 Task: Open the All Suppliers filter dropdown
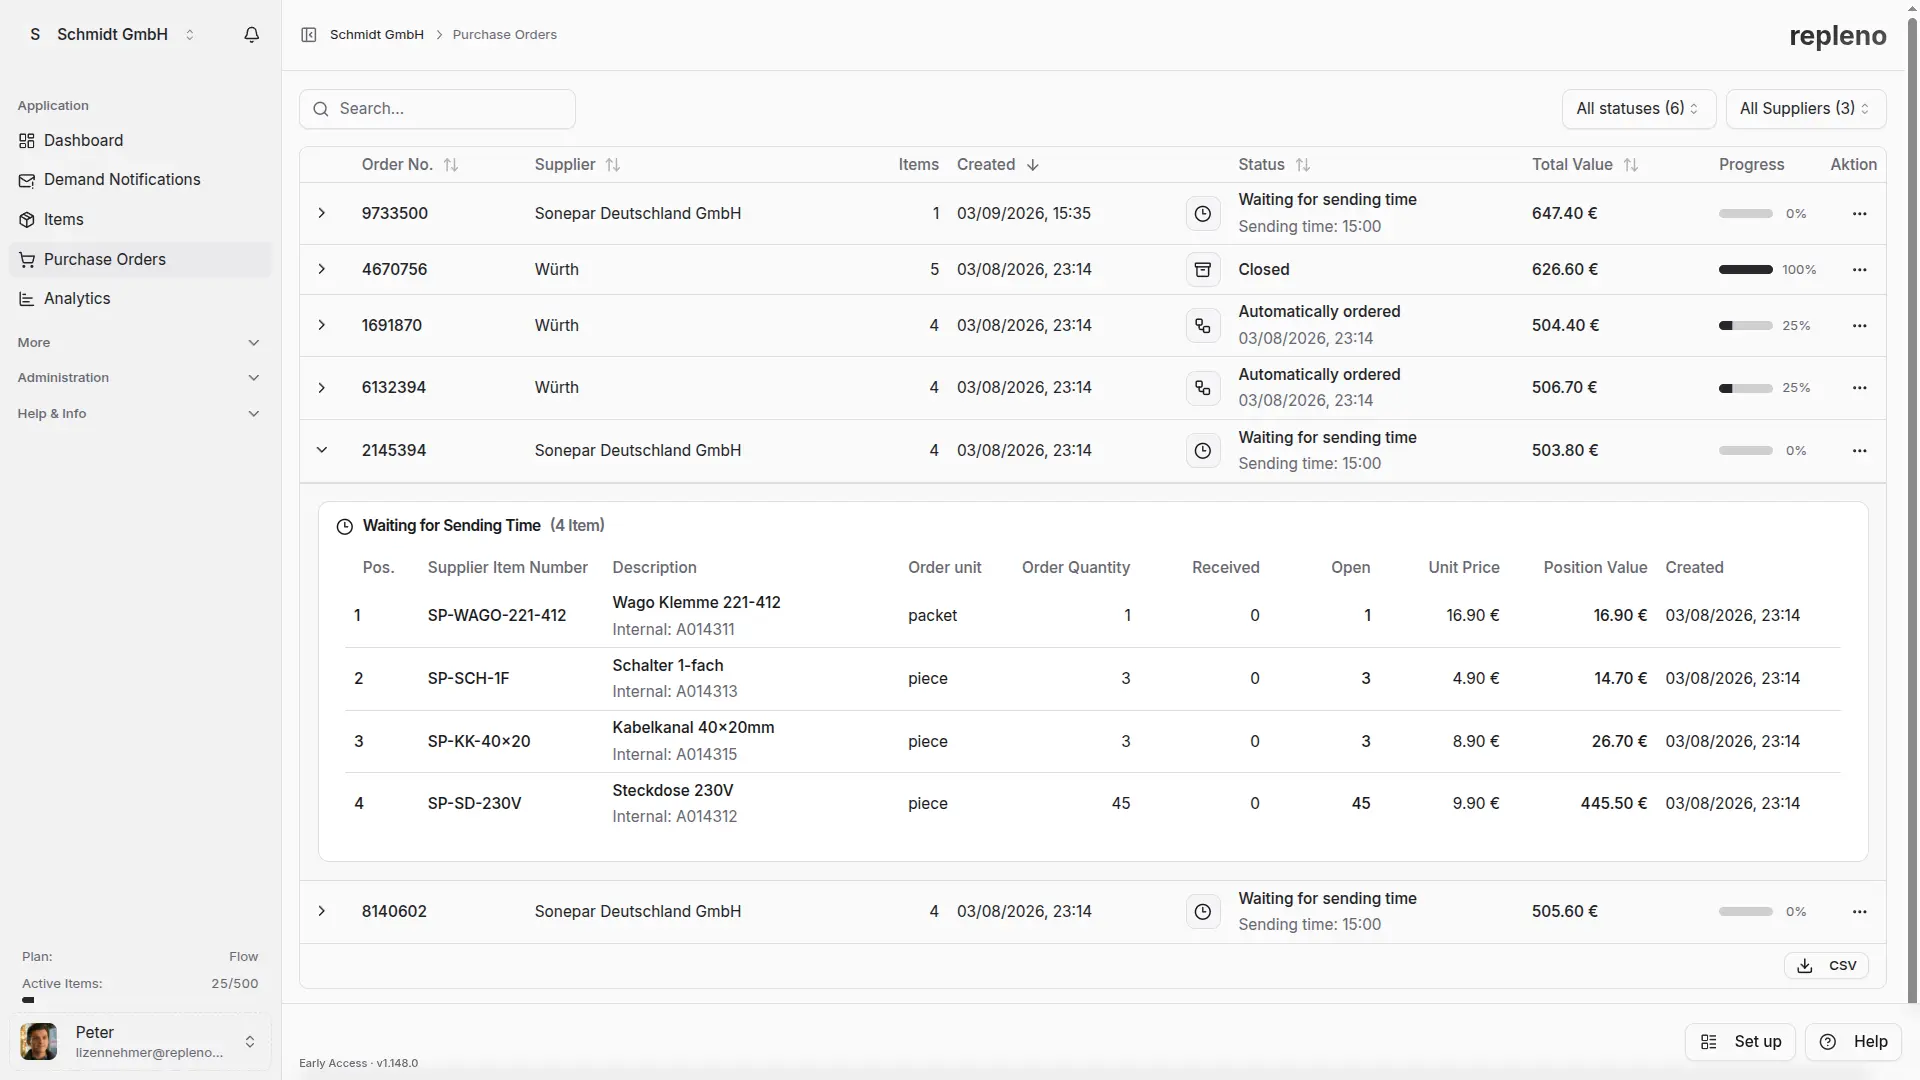click(1805, 108)
